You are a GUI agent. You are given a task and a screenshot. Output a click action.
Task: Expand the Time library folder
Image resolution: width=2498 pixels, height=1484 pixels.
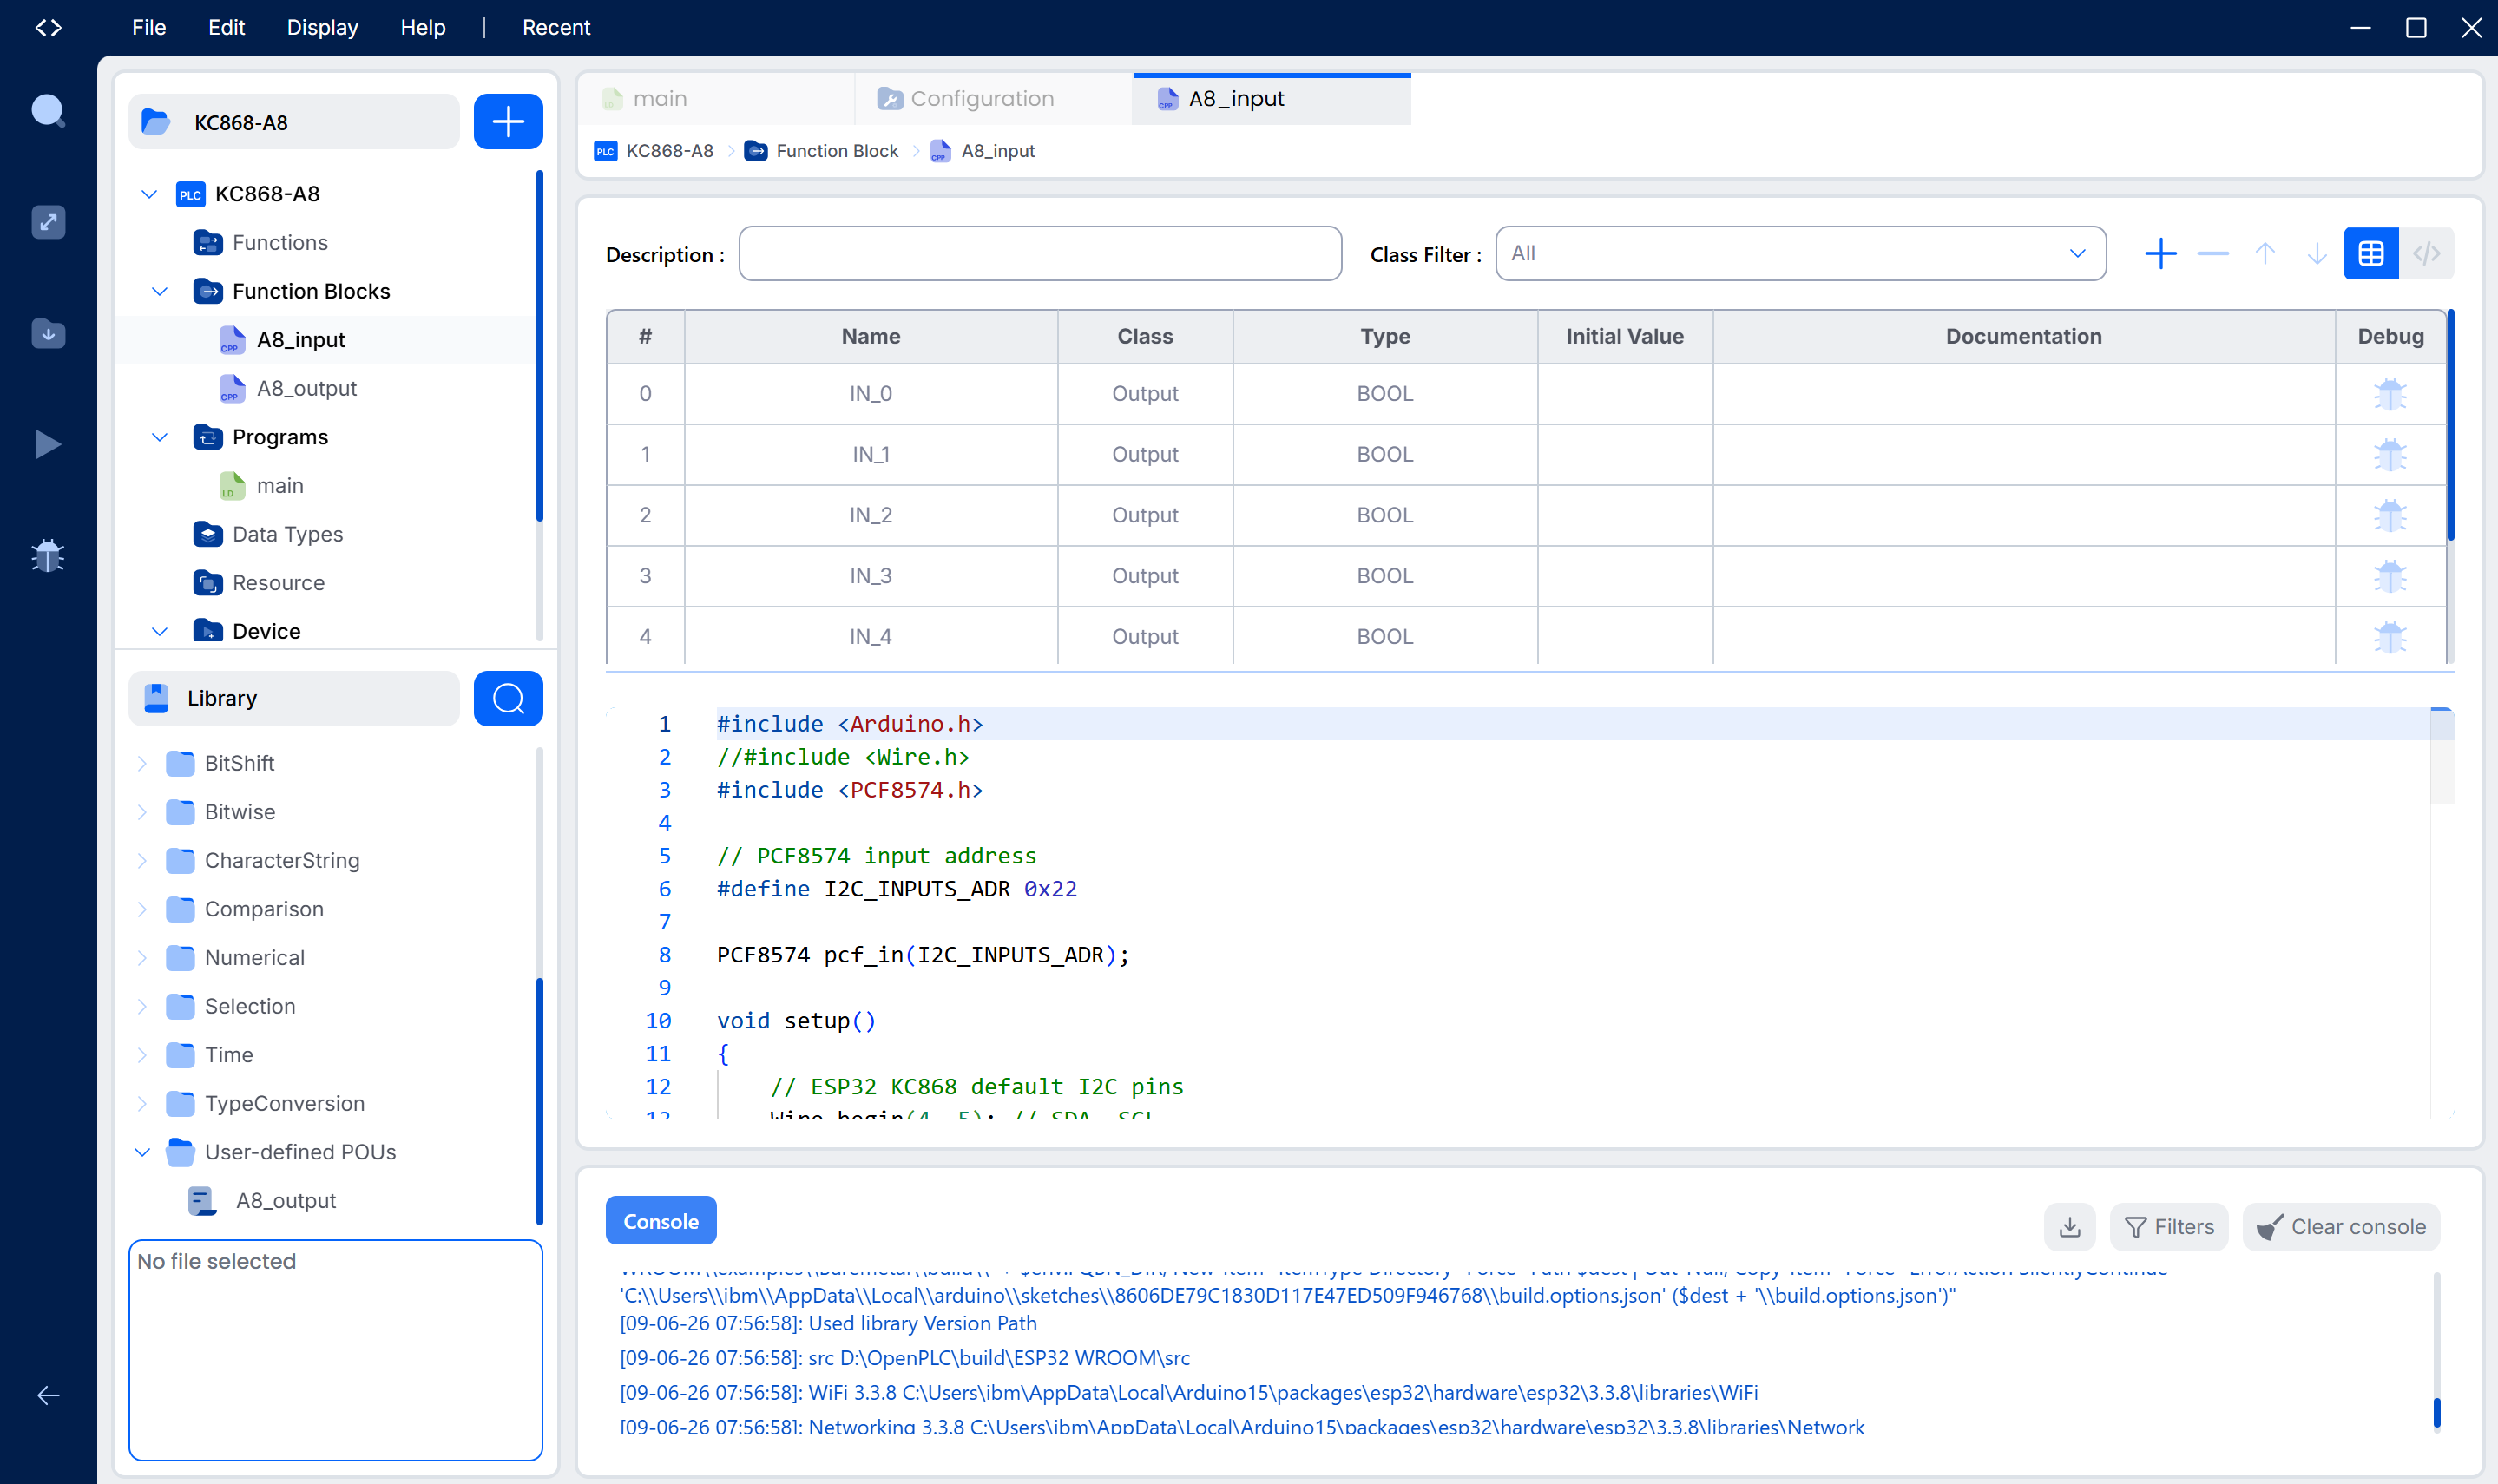(x=142, y=1055)
